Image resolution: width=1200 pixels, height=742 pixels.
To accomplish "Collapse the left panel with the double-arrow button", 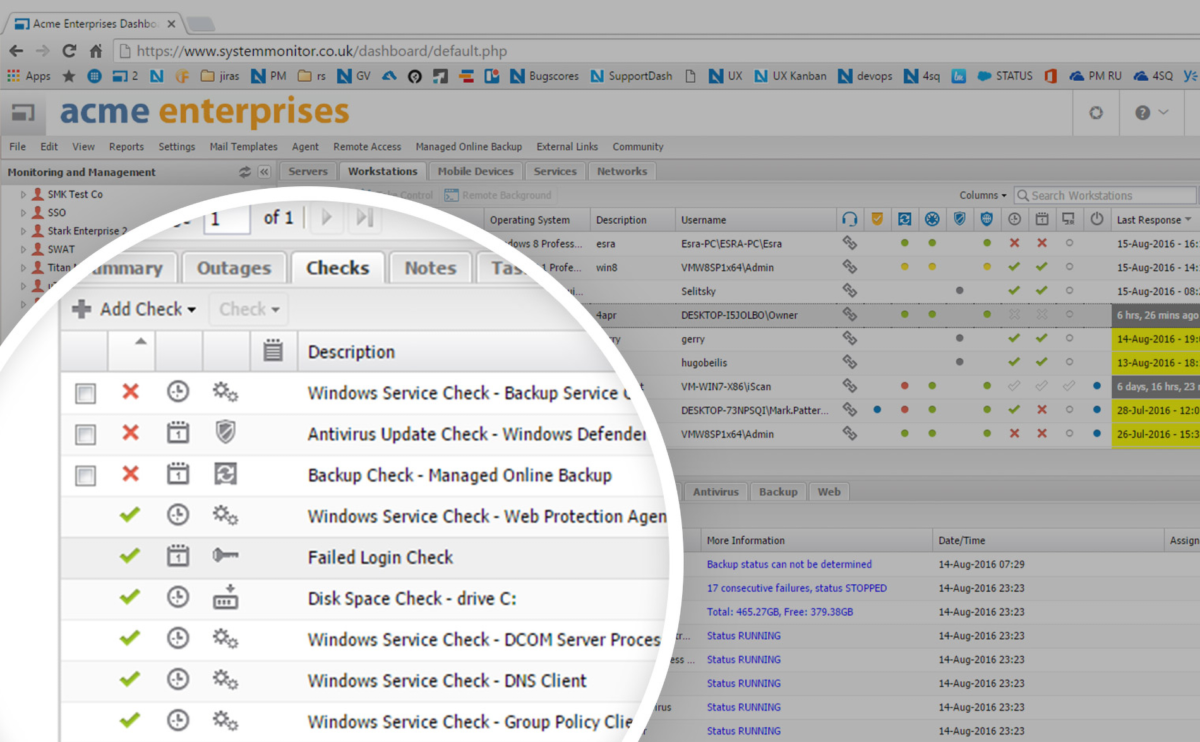I will point(264,172).
